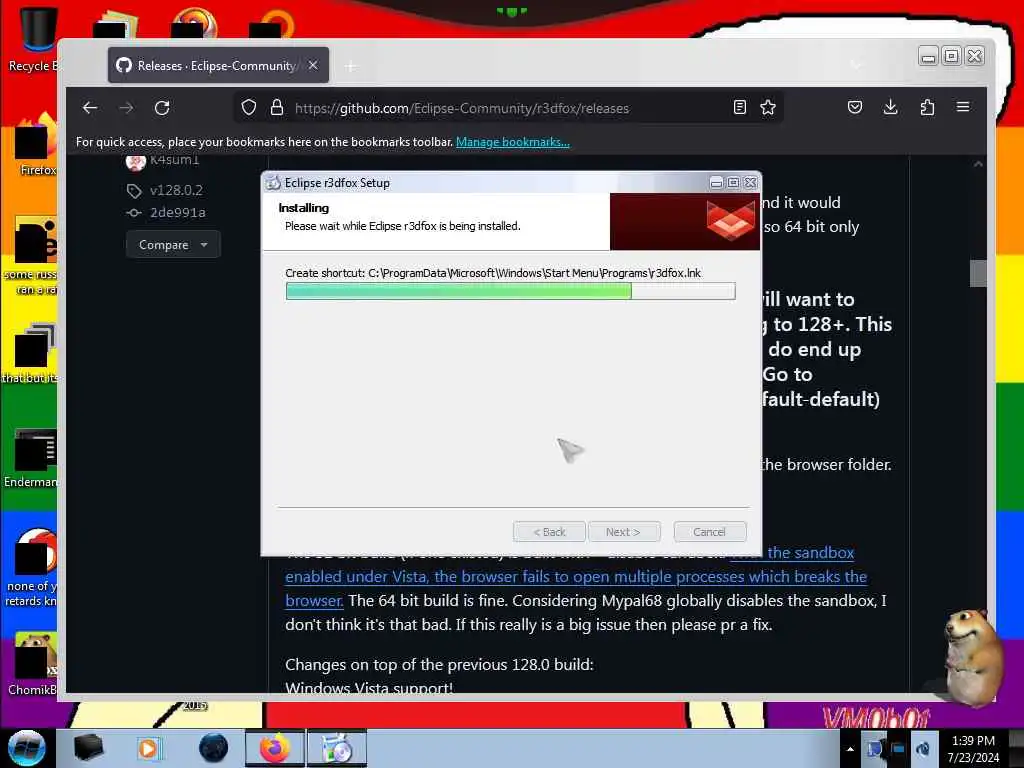Screen dimensions: 1024x768
Task: Open the black box taskbar icon
Action: point(88,748)
